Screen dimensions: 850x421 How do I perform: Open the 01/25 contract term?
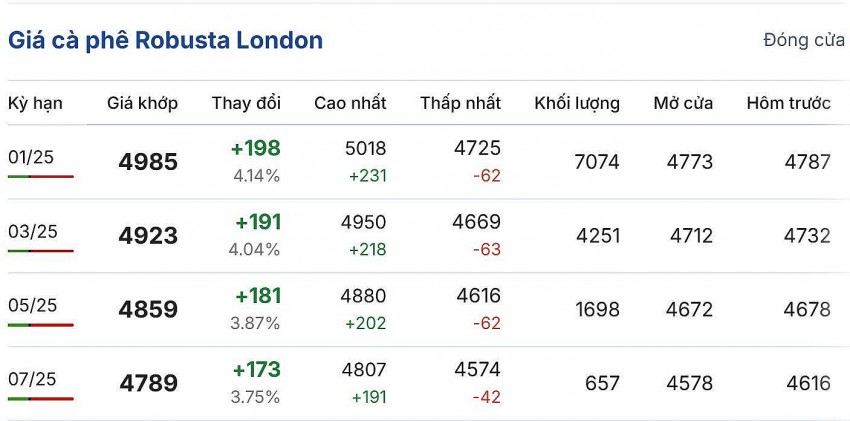click(31, 157)
